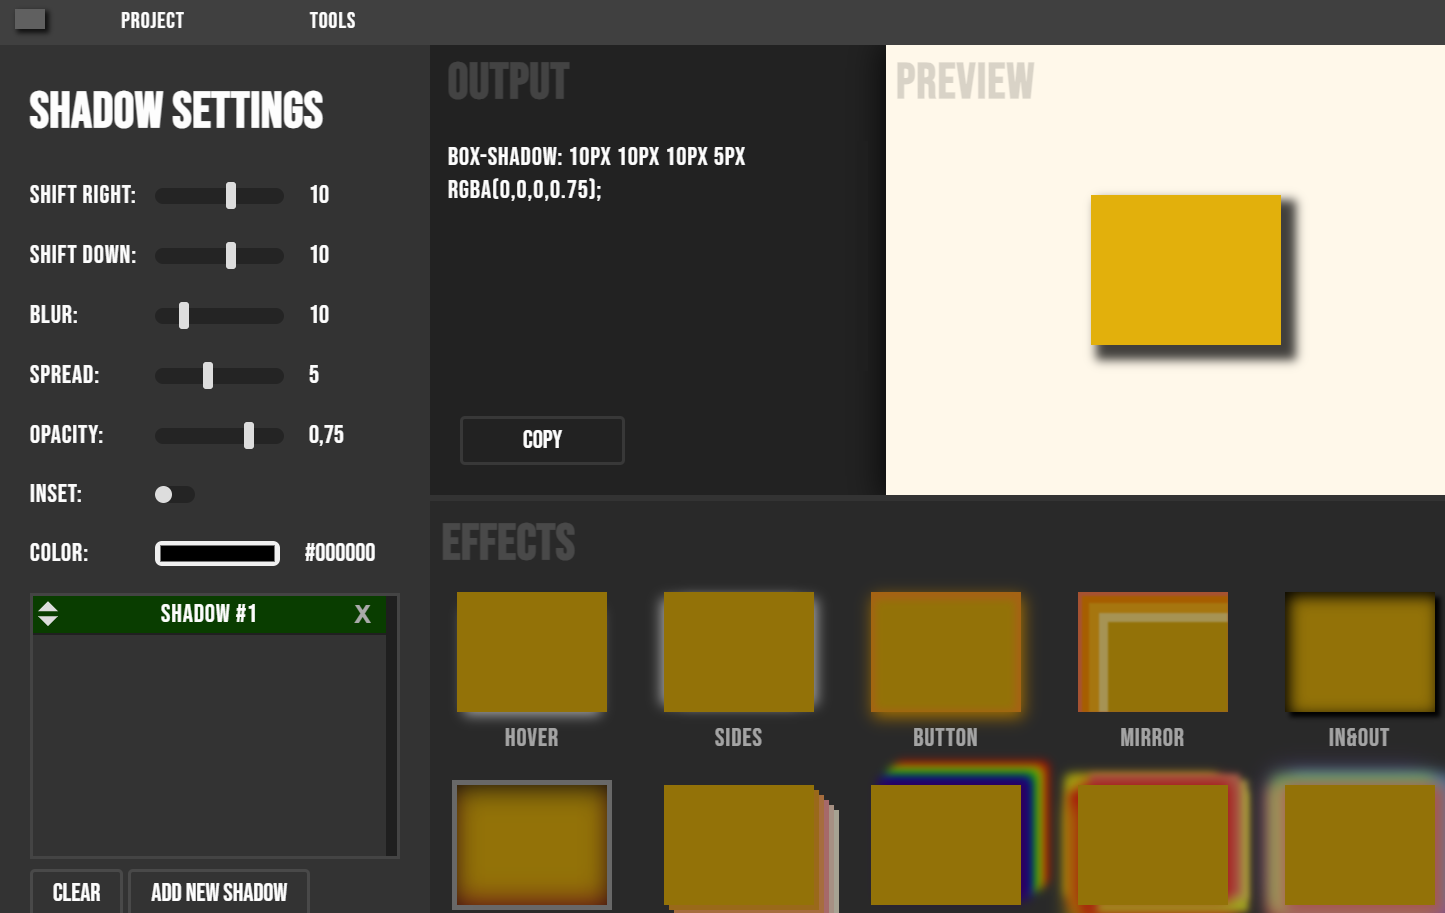Screen dimensions: 1445x913
Task: Remove Shadow #1 with the X icon
Action: 362,614
